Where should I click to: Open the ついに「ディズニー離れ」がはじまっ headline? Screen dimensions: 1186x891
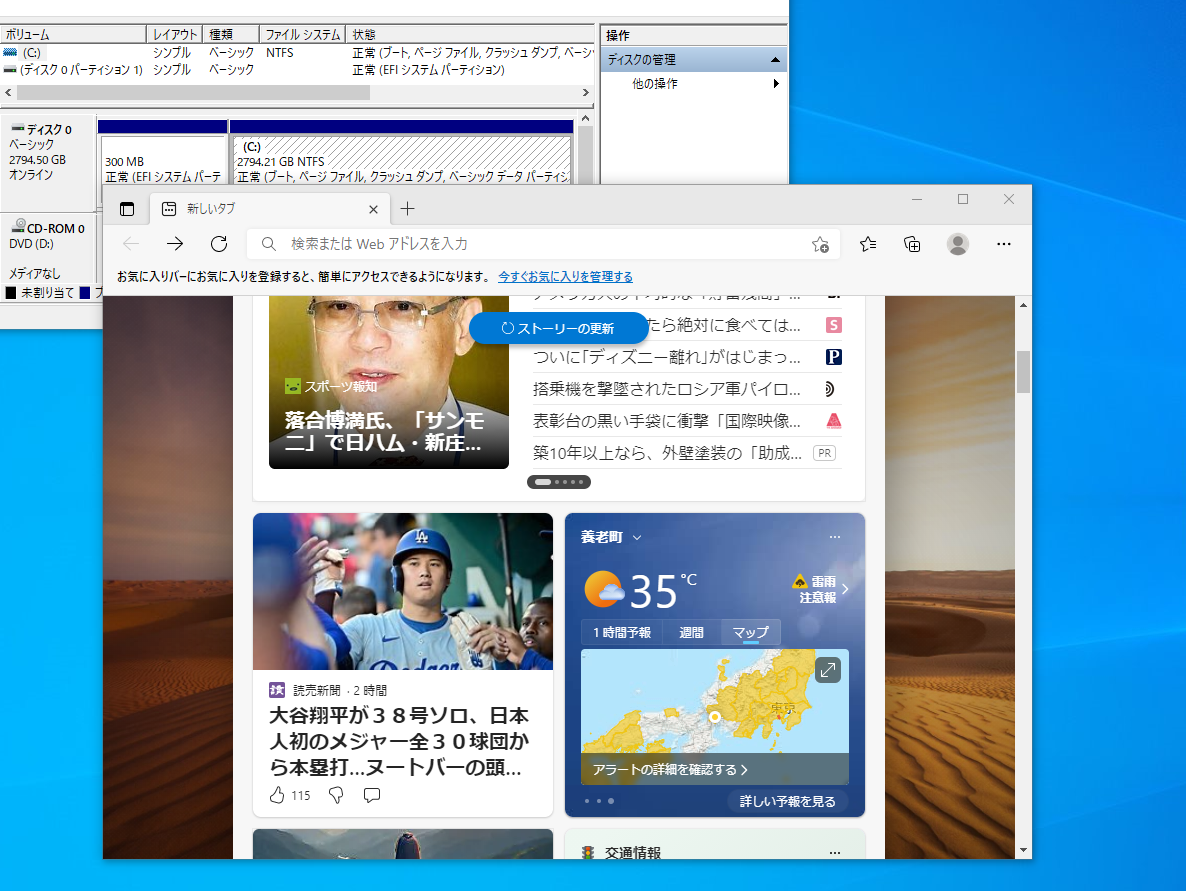[666, 357]
